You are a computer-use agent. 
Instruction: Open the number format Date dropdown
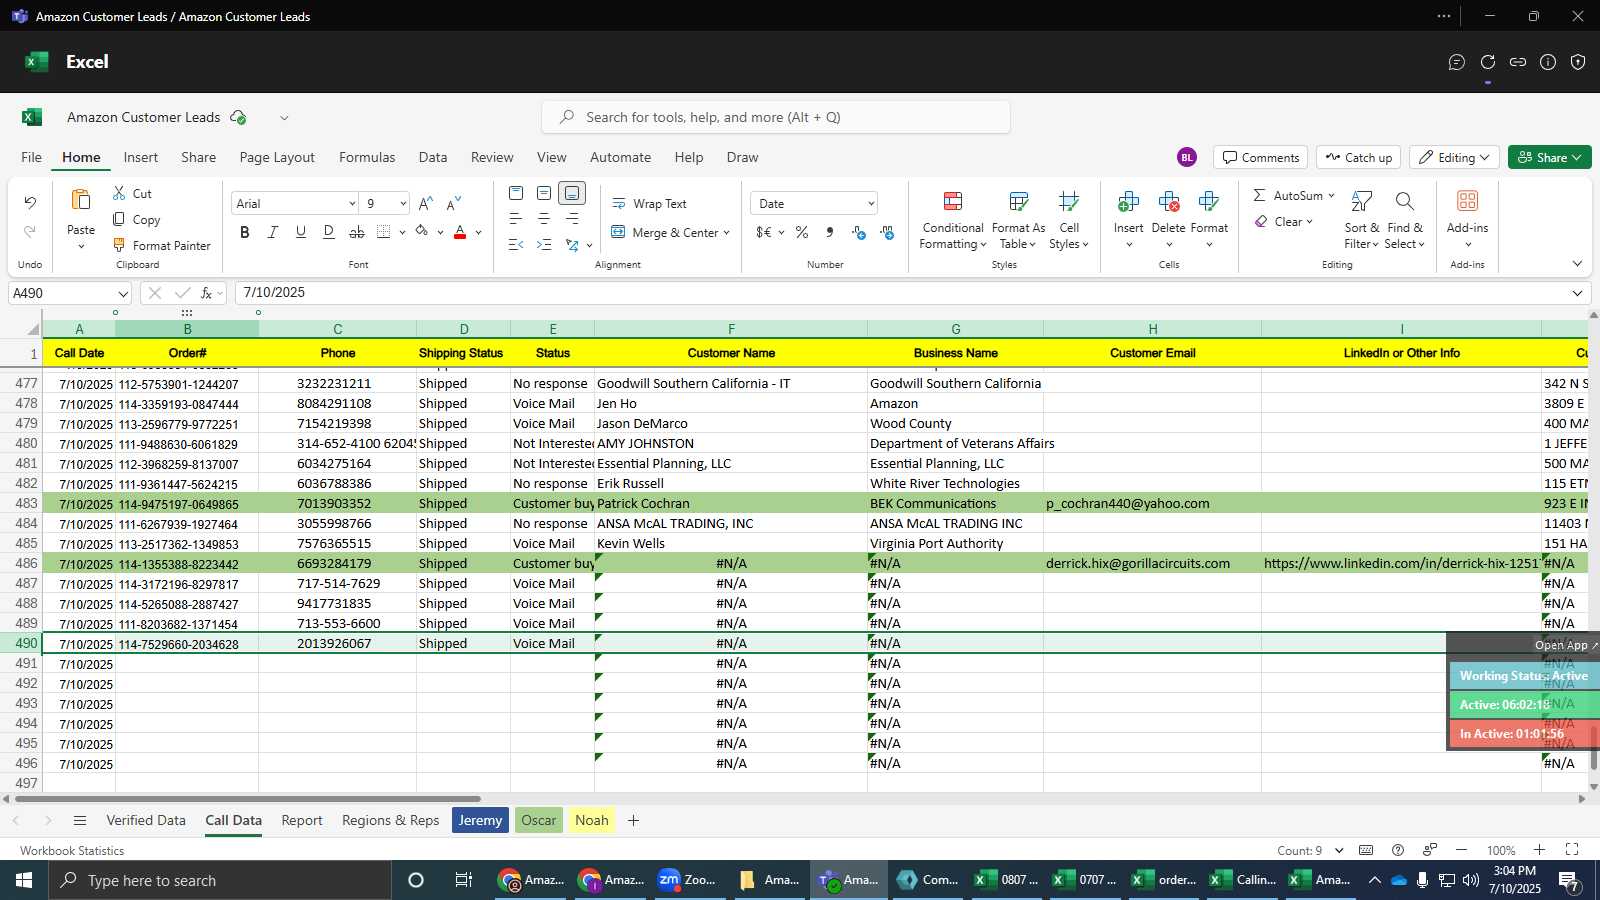[871, 204]
